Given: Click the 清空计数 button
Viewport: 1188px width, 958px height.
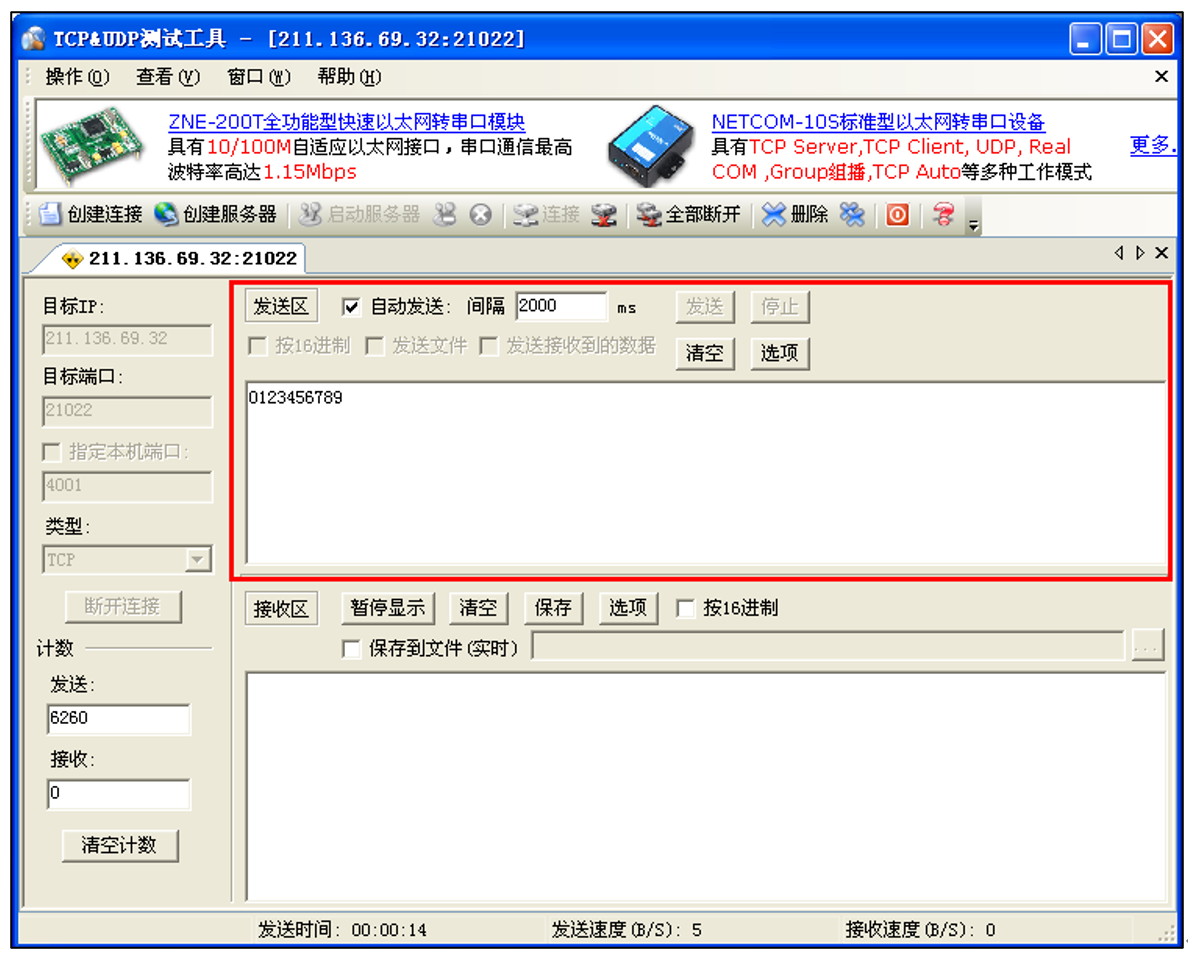Looking at the screenshot, I should coord(120,845).
